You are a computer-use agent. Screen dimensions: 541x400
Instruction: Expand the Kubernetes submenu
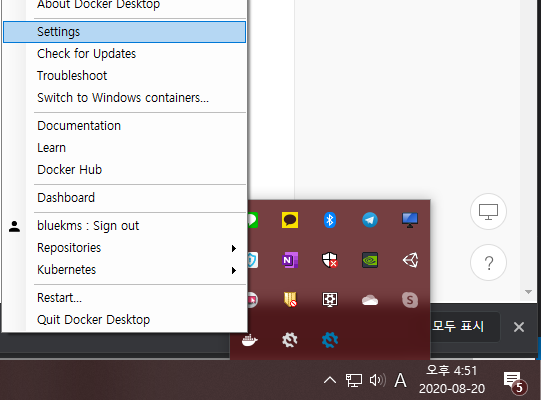[x=124, y=270]
